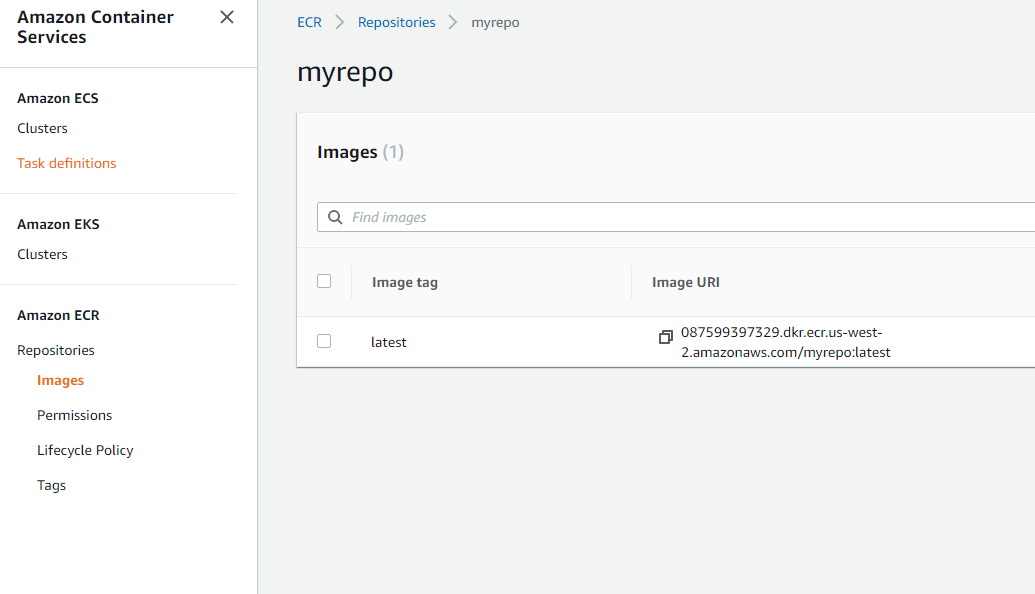
Task: Select Images in the sidebar
Action: coord(60,380)
